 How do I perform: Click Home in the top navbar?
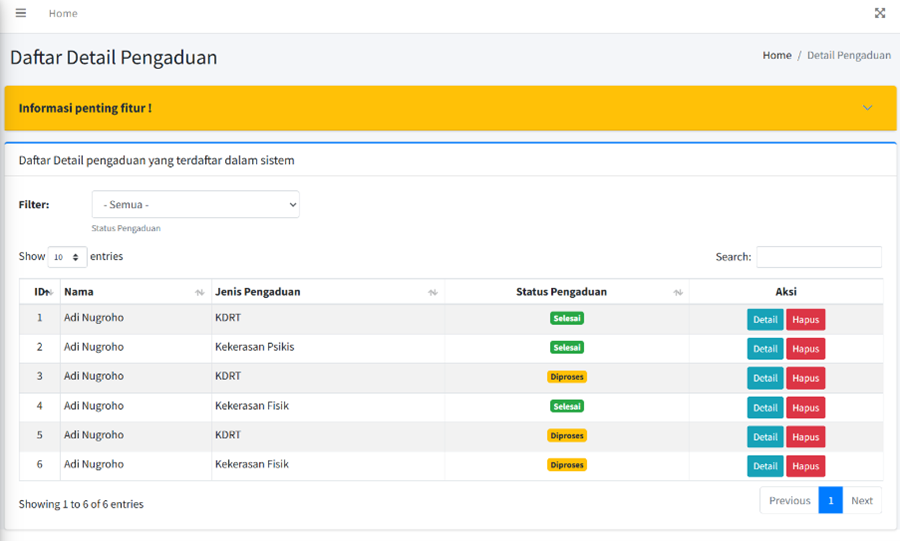[x=63, y=13]
